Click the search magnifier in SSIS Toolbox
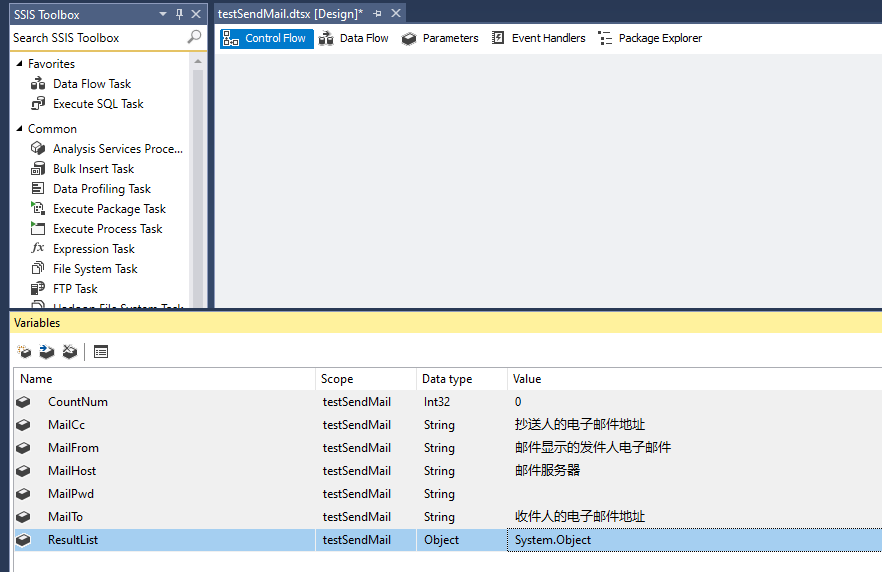The height and width of the screenshot is (572, 882). (x=194, y=38)
